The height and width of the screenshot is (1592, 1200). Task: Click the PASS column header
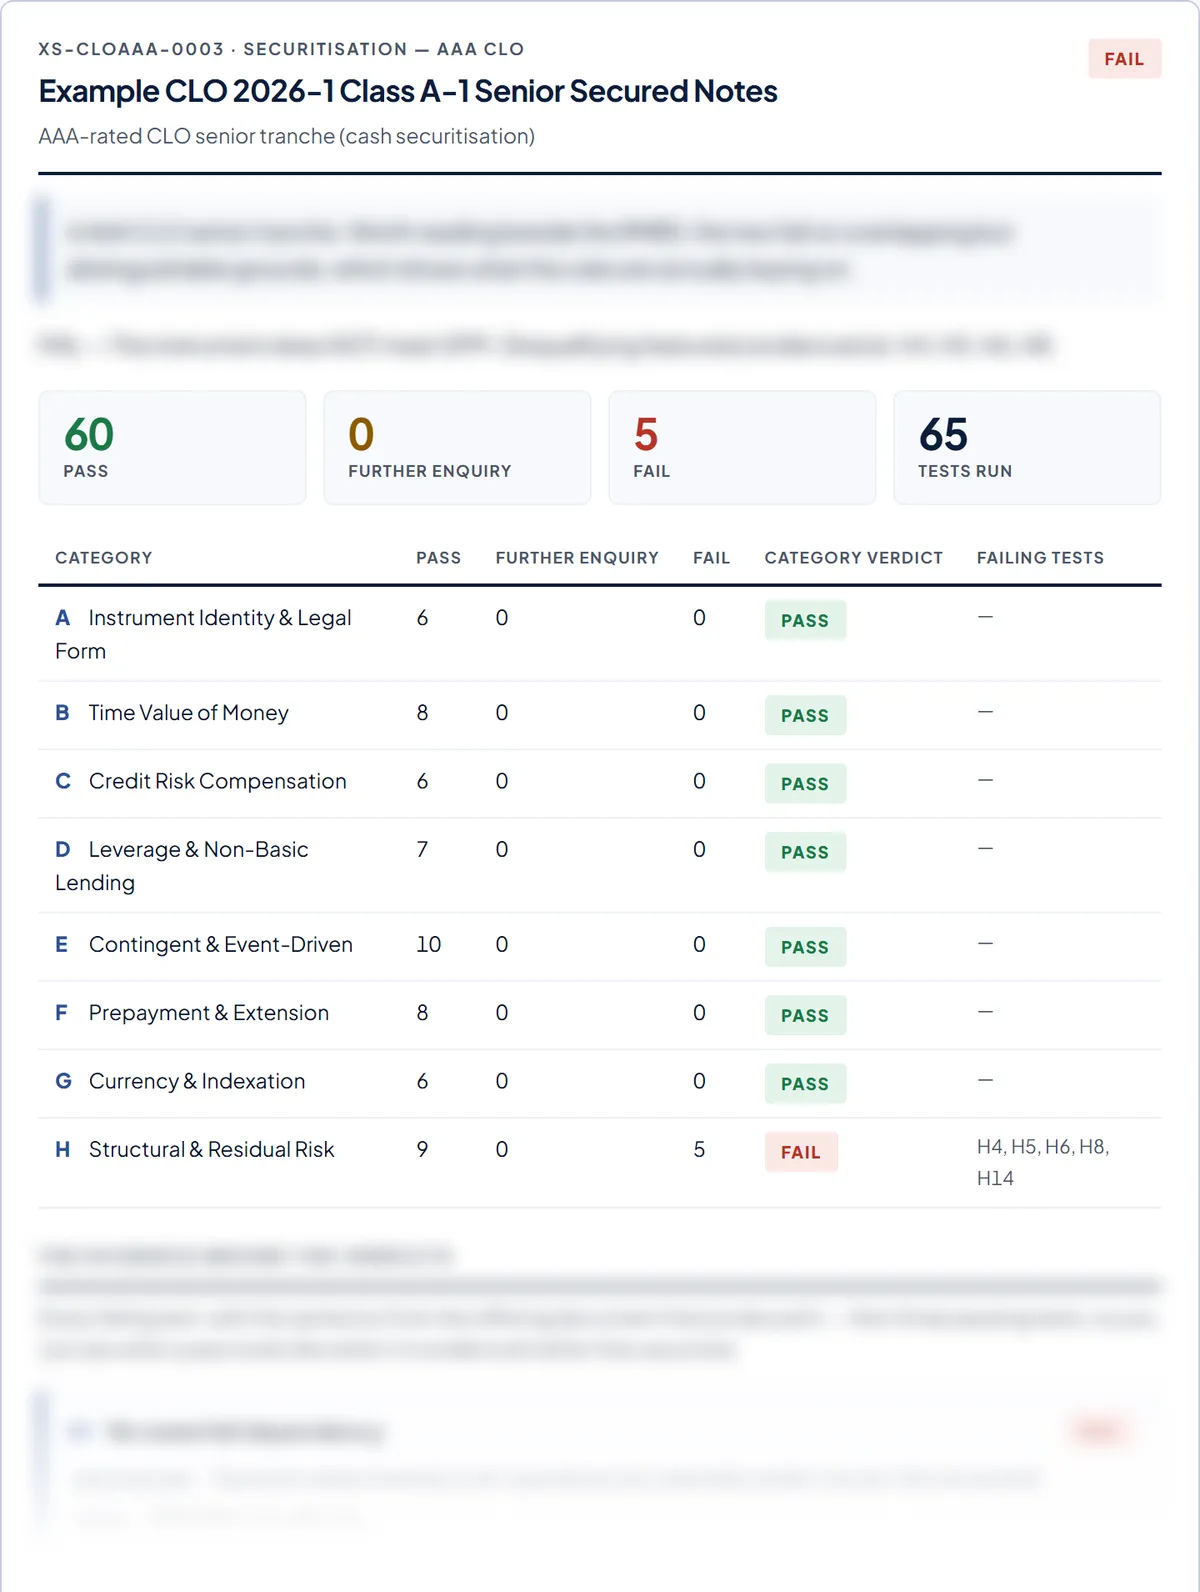coord(439,558)
